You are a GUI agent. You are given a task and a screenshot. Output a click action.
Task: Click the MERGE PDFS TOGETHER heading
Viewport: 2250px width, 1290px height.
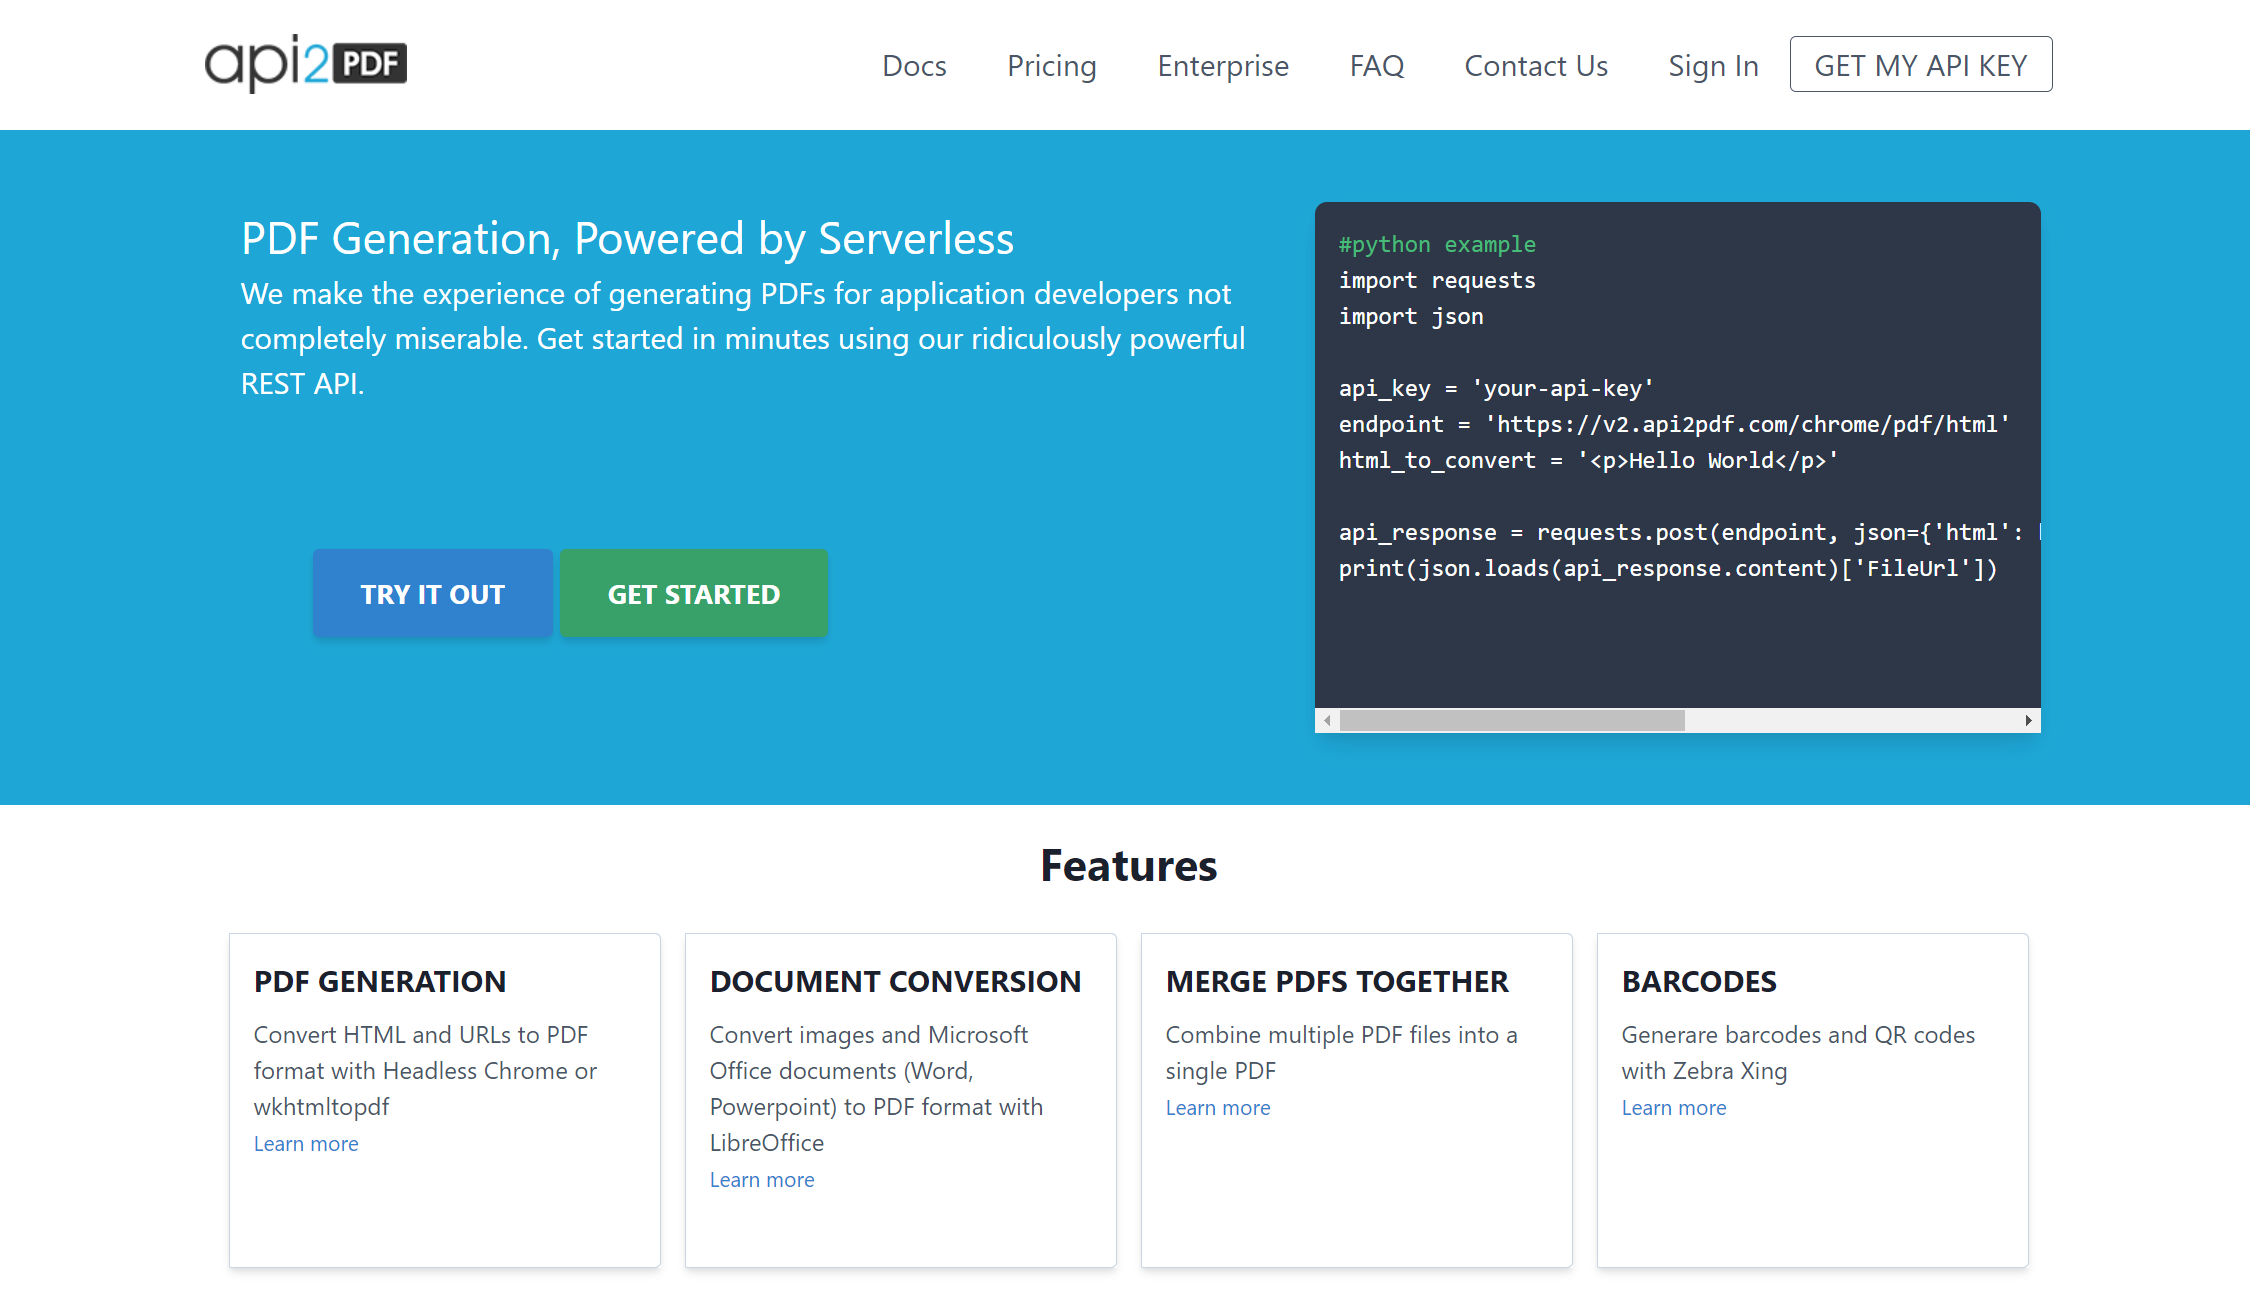pos(1337,981)
